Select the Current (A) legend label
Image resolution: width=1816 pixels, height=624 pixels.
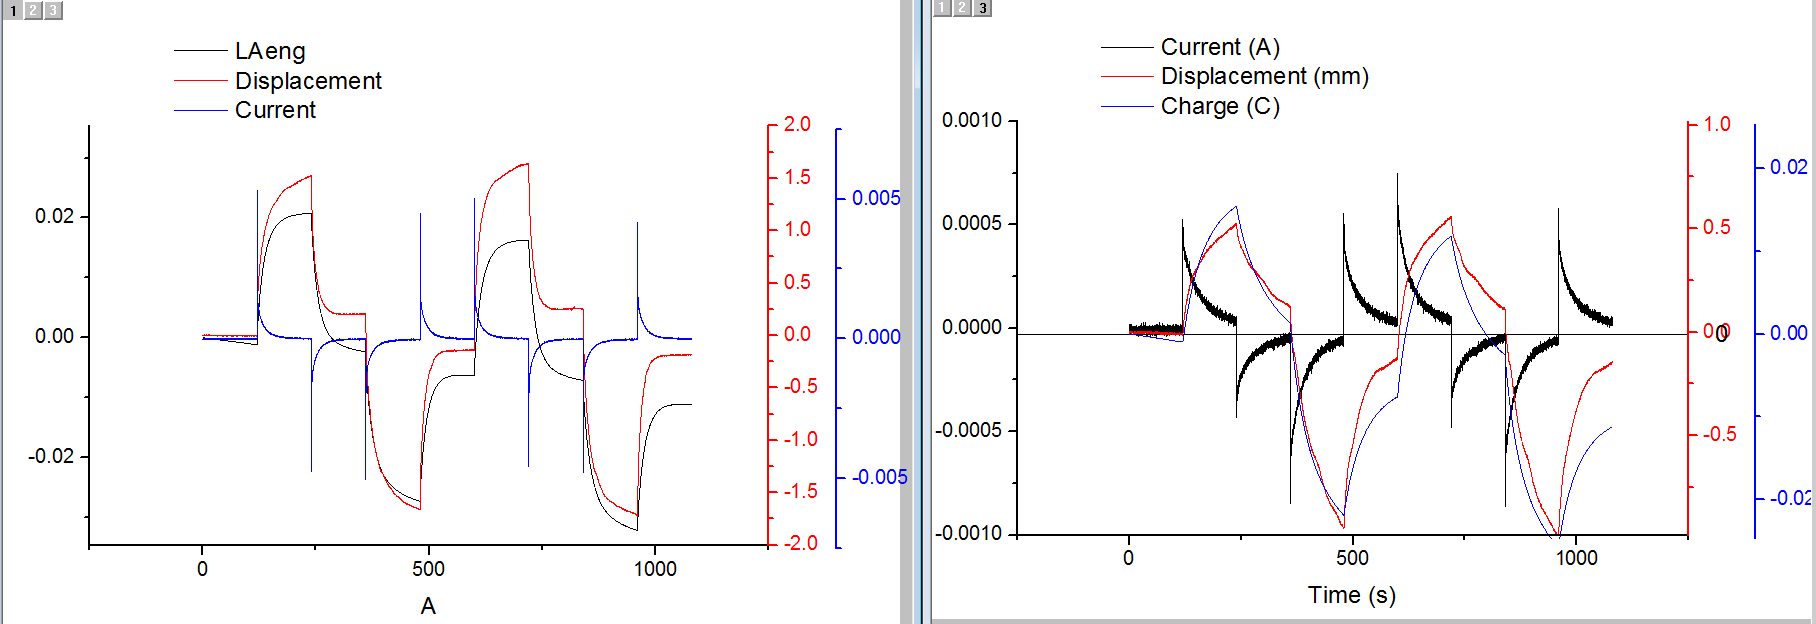point(1220,47)
